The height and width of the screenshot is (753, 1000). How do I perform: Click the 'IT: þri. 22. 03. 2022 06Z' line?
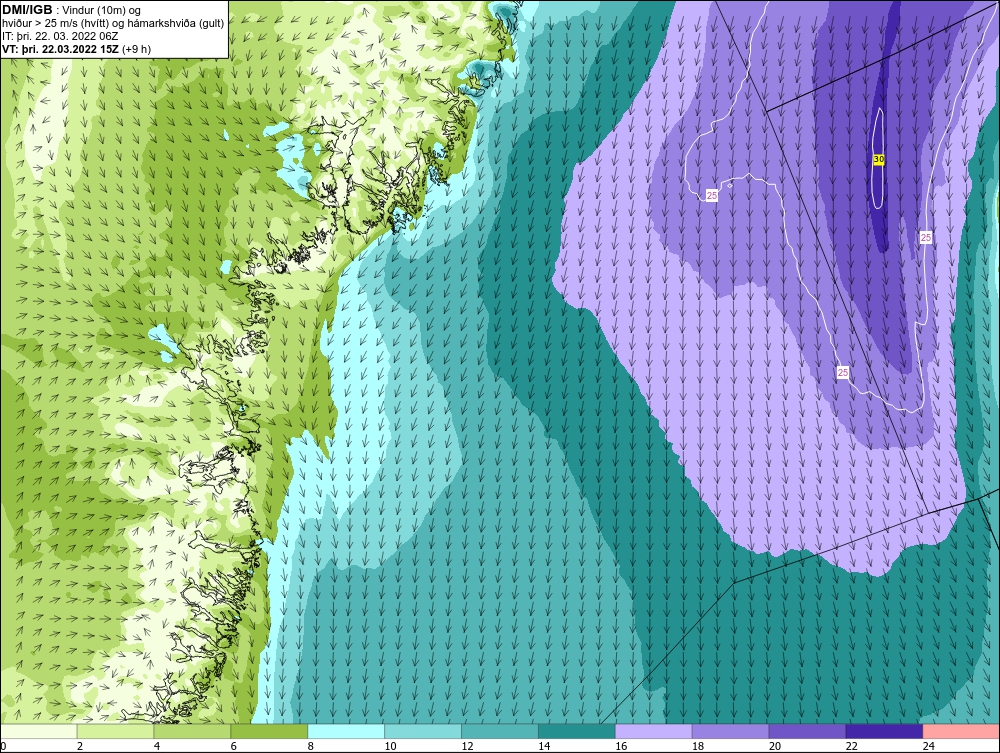pyautogui.click(x=60, y=36)
